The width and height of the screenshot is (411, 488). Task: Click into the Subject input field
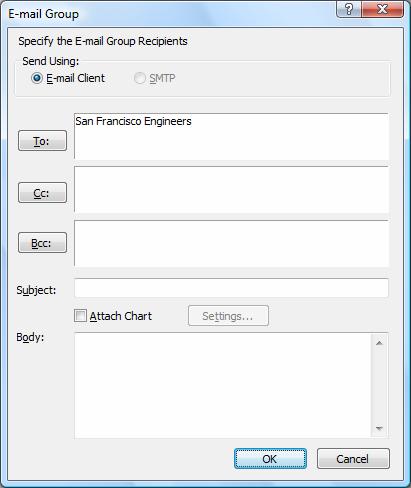(231, 288)
